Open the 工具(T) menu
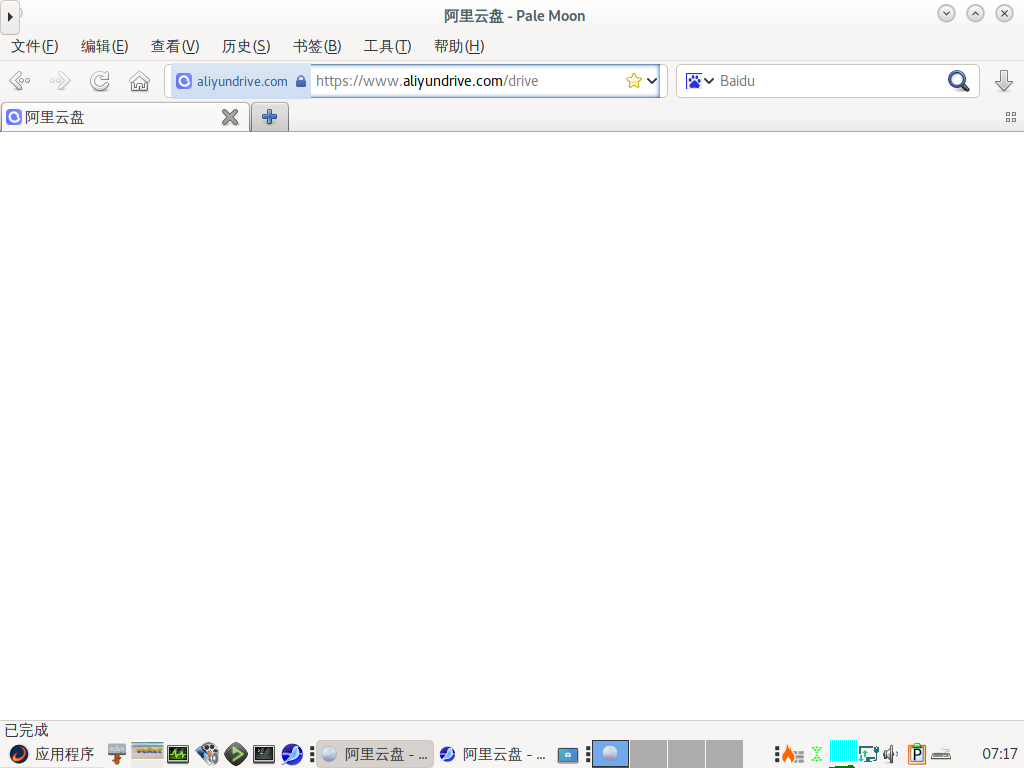The image size is (1024, 768). tap(387, 46)
